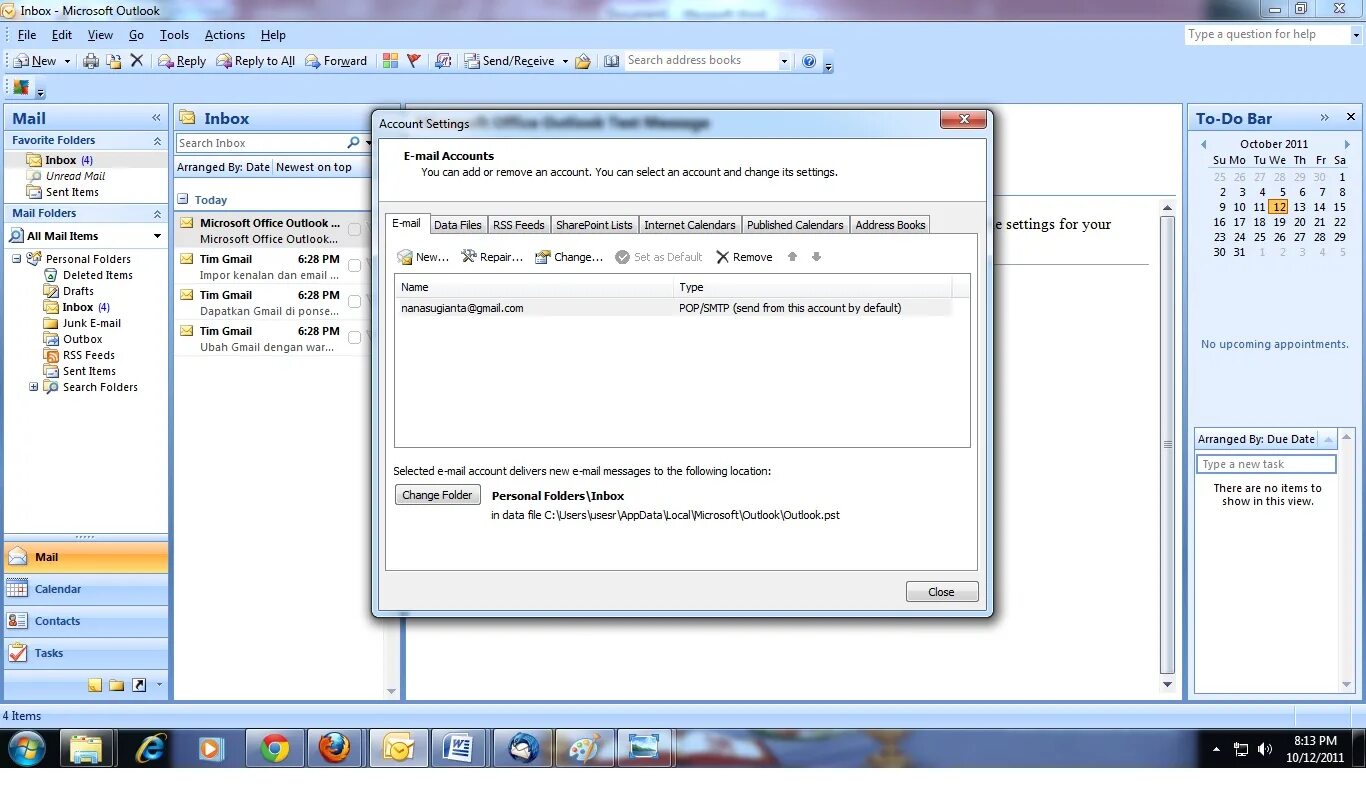Viewport: 1366px width, 800px height.
Task: Click Change… in Account Settings
Action: tap(569, 257)
